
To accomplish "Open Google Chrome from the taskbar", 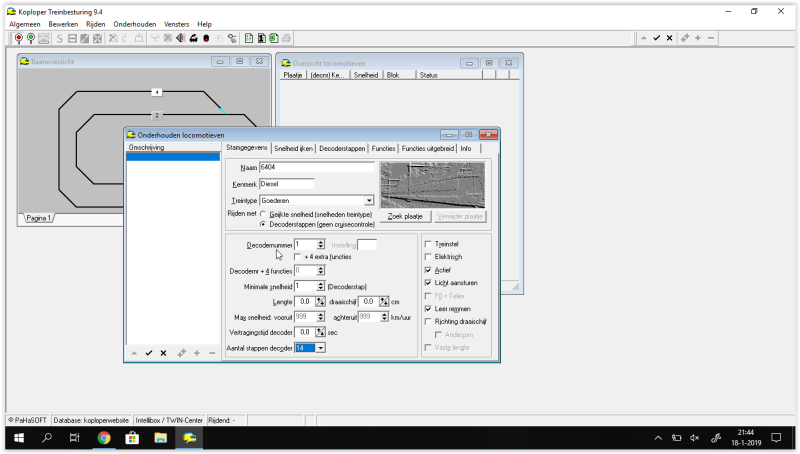I will (x=103, y=438).
